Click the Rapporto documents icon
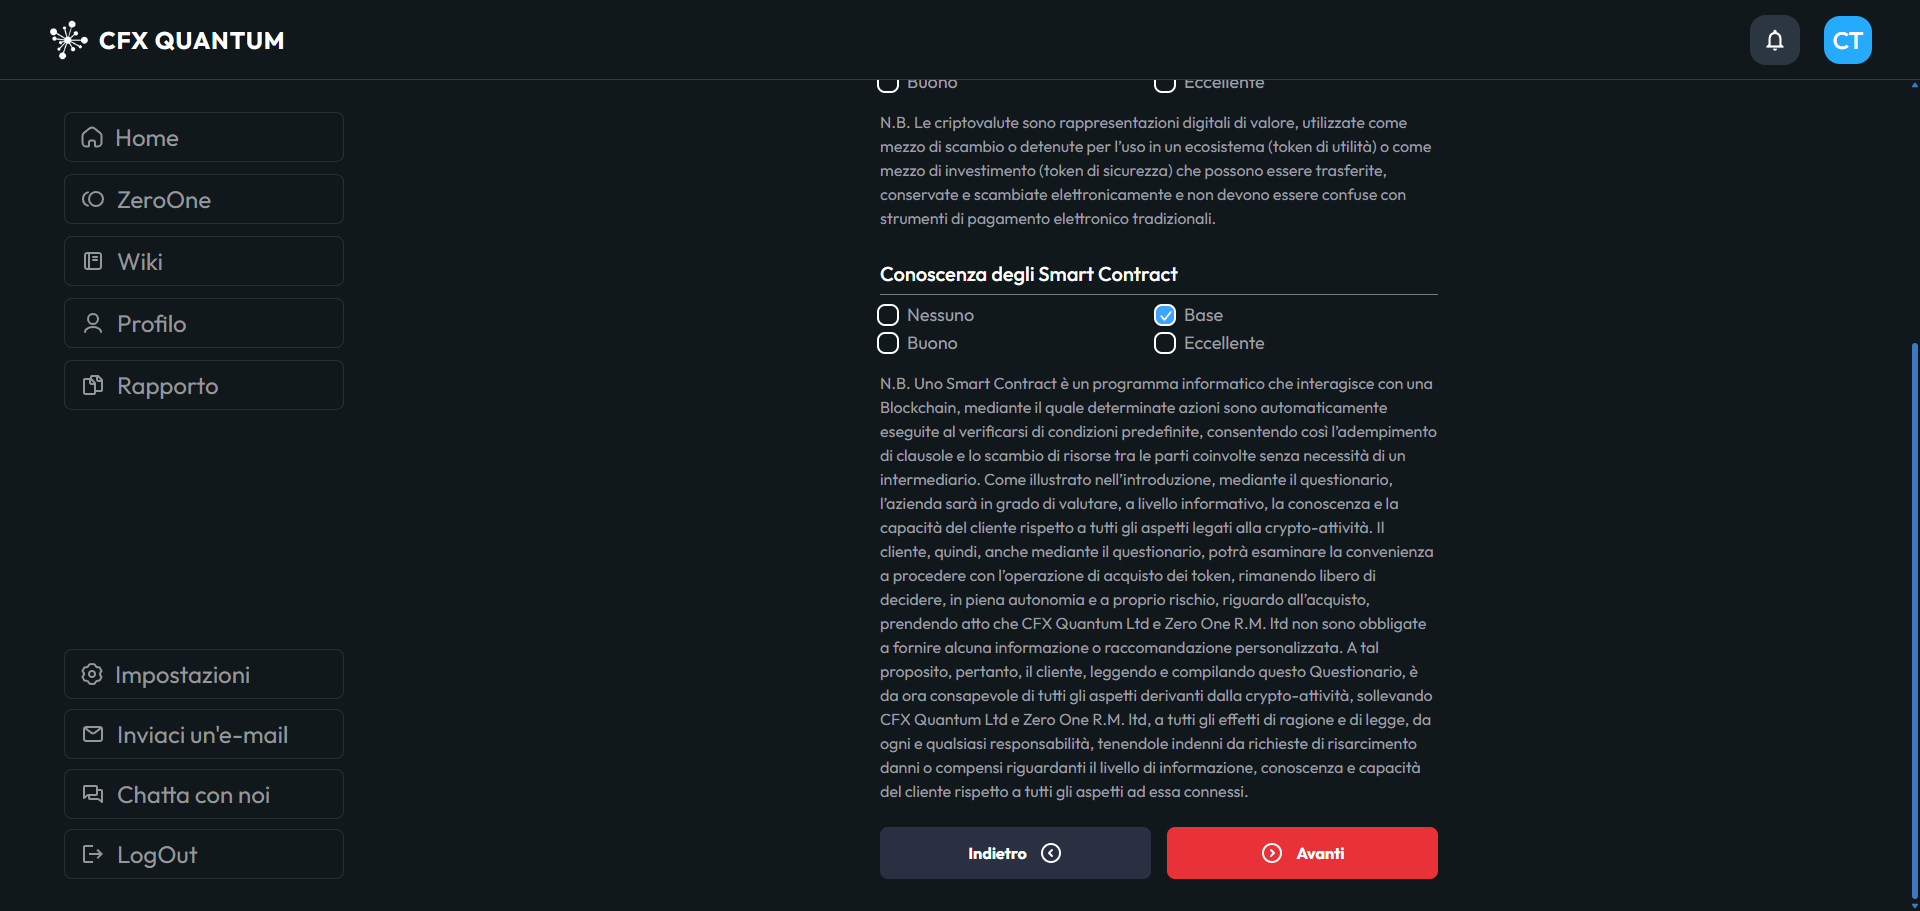 pos(93,386)
